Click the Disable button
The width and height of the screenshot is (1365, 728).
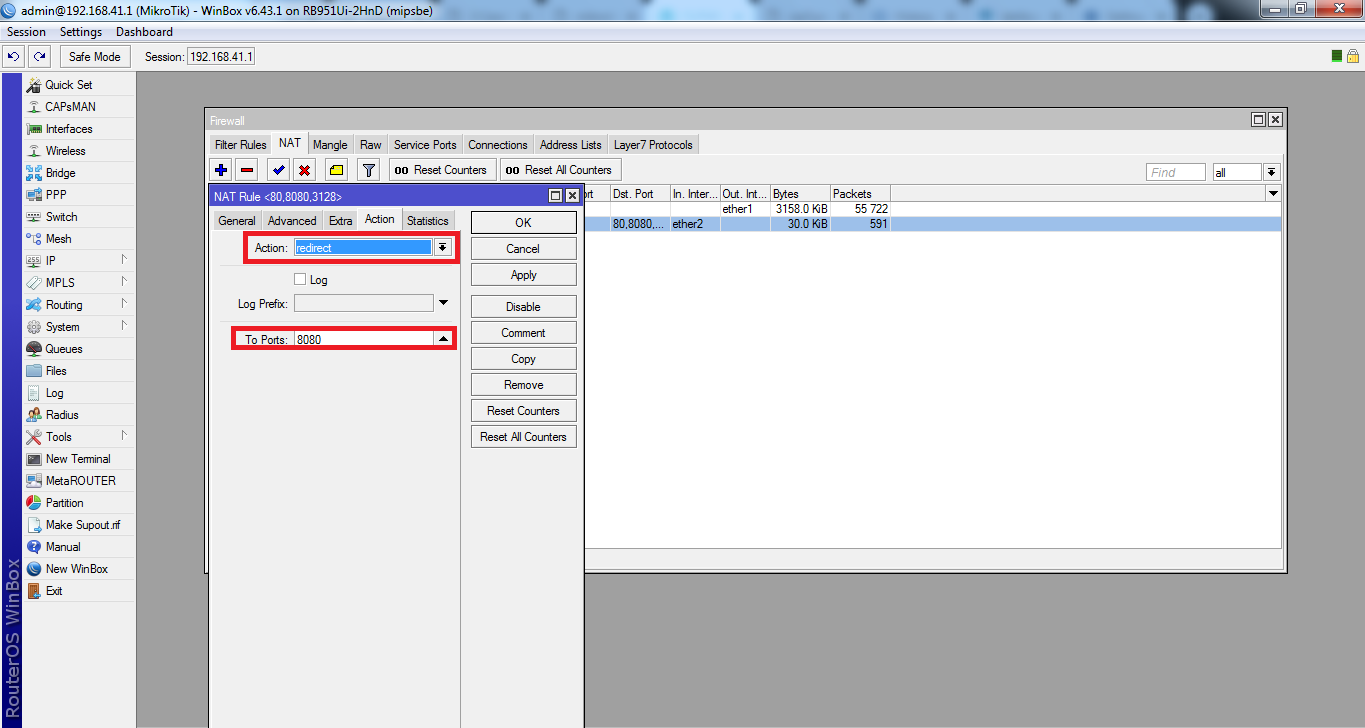click(524, 307)
